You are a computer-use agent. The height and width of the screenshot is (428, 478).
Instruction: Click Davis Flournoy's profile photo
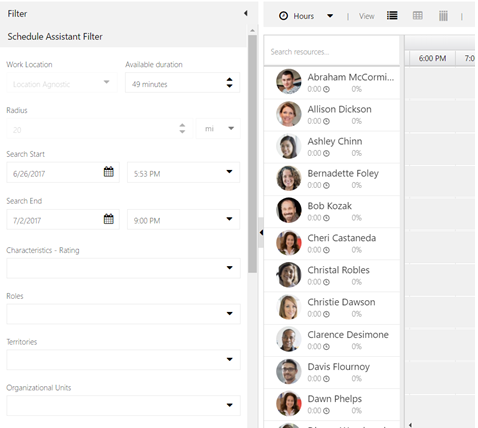tap(289, 371)
